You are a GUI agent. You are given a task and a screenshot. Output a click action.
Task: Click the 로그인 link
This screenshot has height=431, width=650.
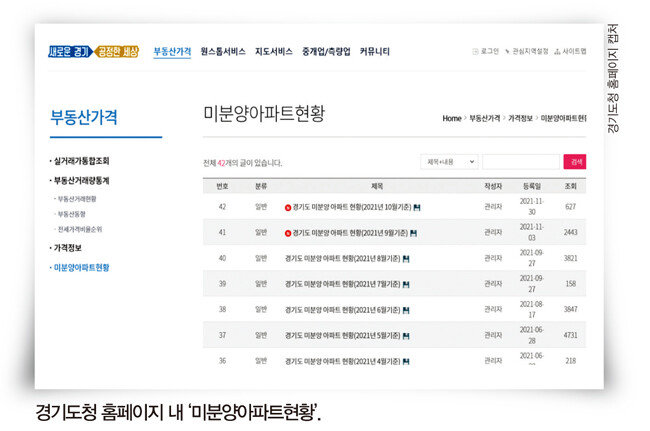489,51
